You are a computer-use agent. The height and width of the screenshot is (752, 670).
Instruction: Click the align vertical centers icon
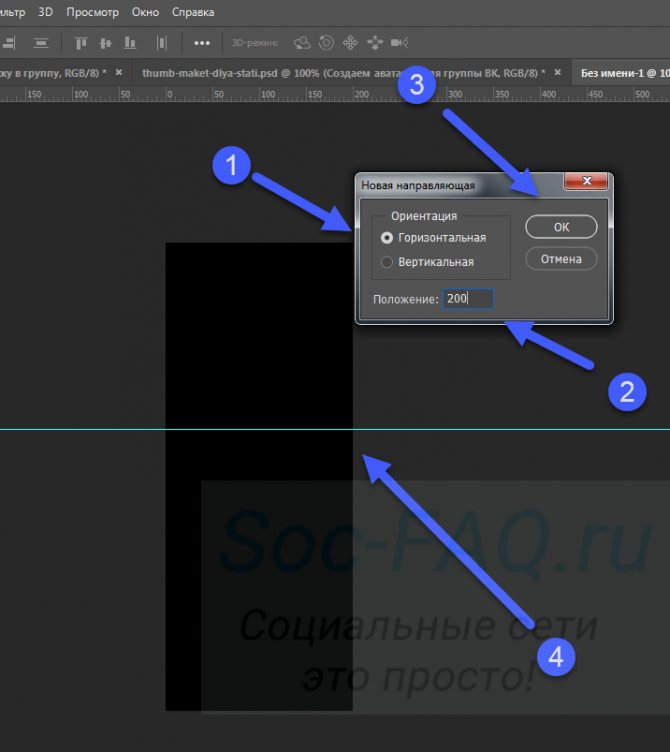(105, 43)
